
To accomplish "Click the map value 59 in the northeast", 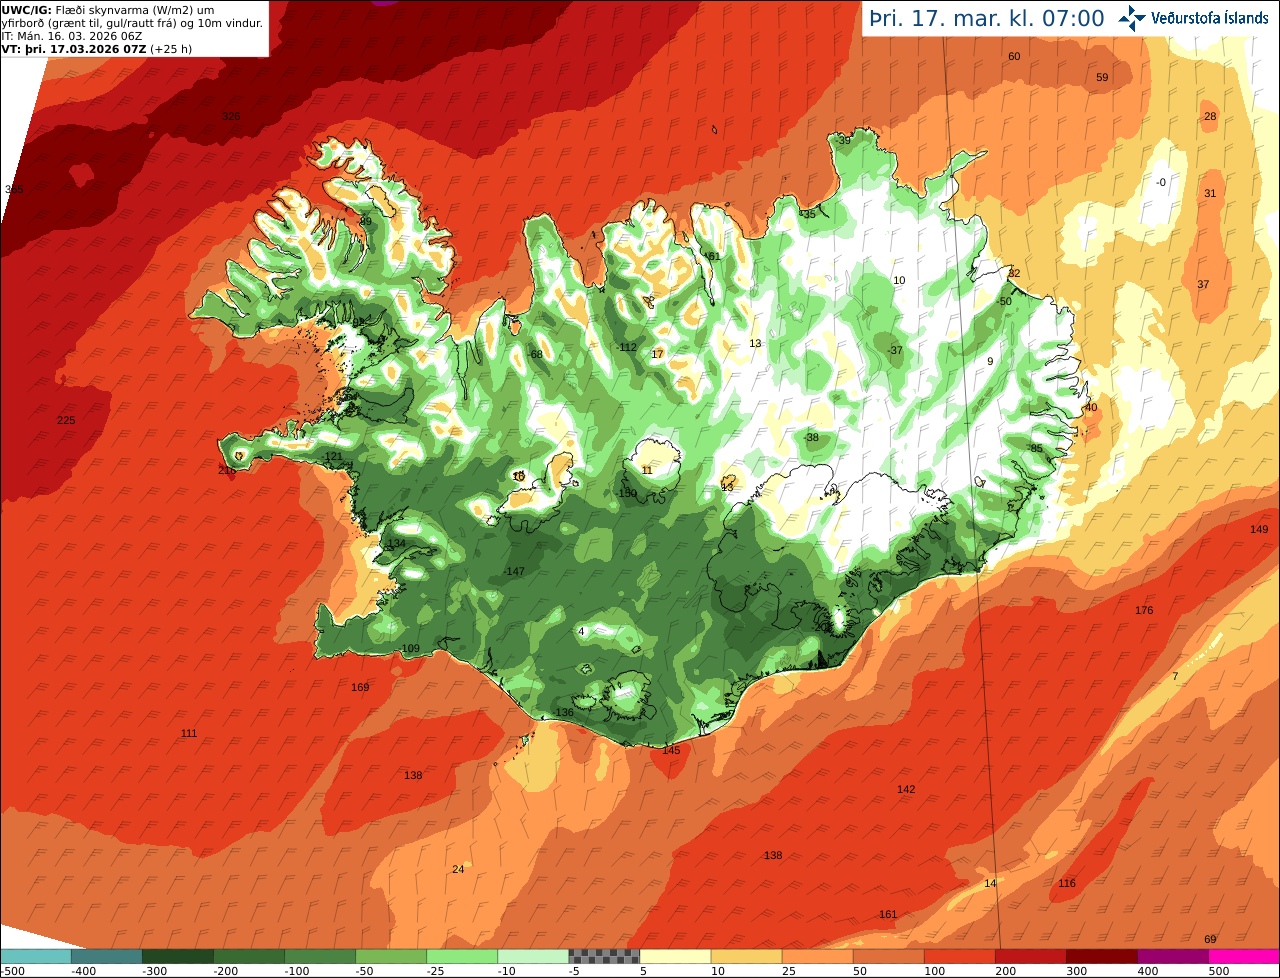I will (x=1102, y=77).
